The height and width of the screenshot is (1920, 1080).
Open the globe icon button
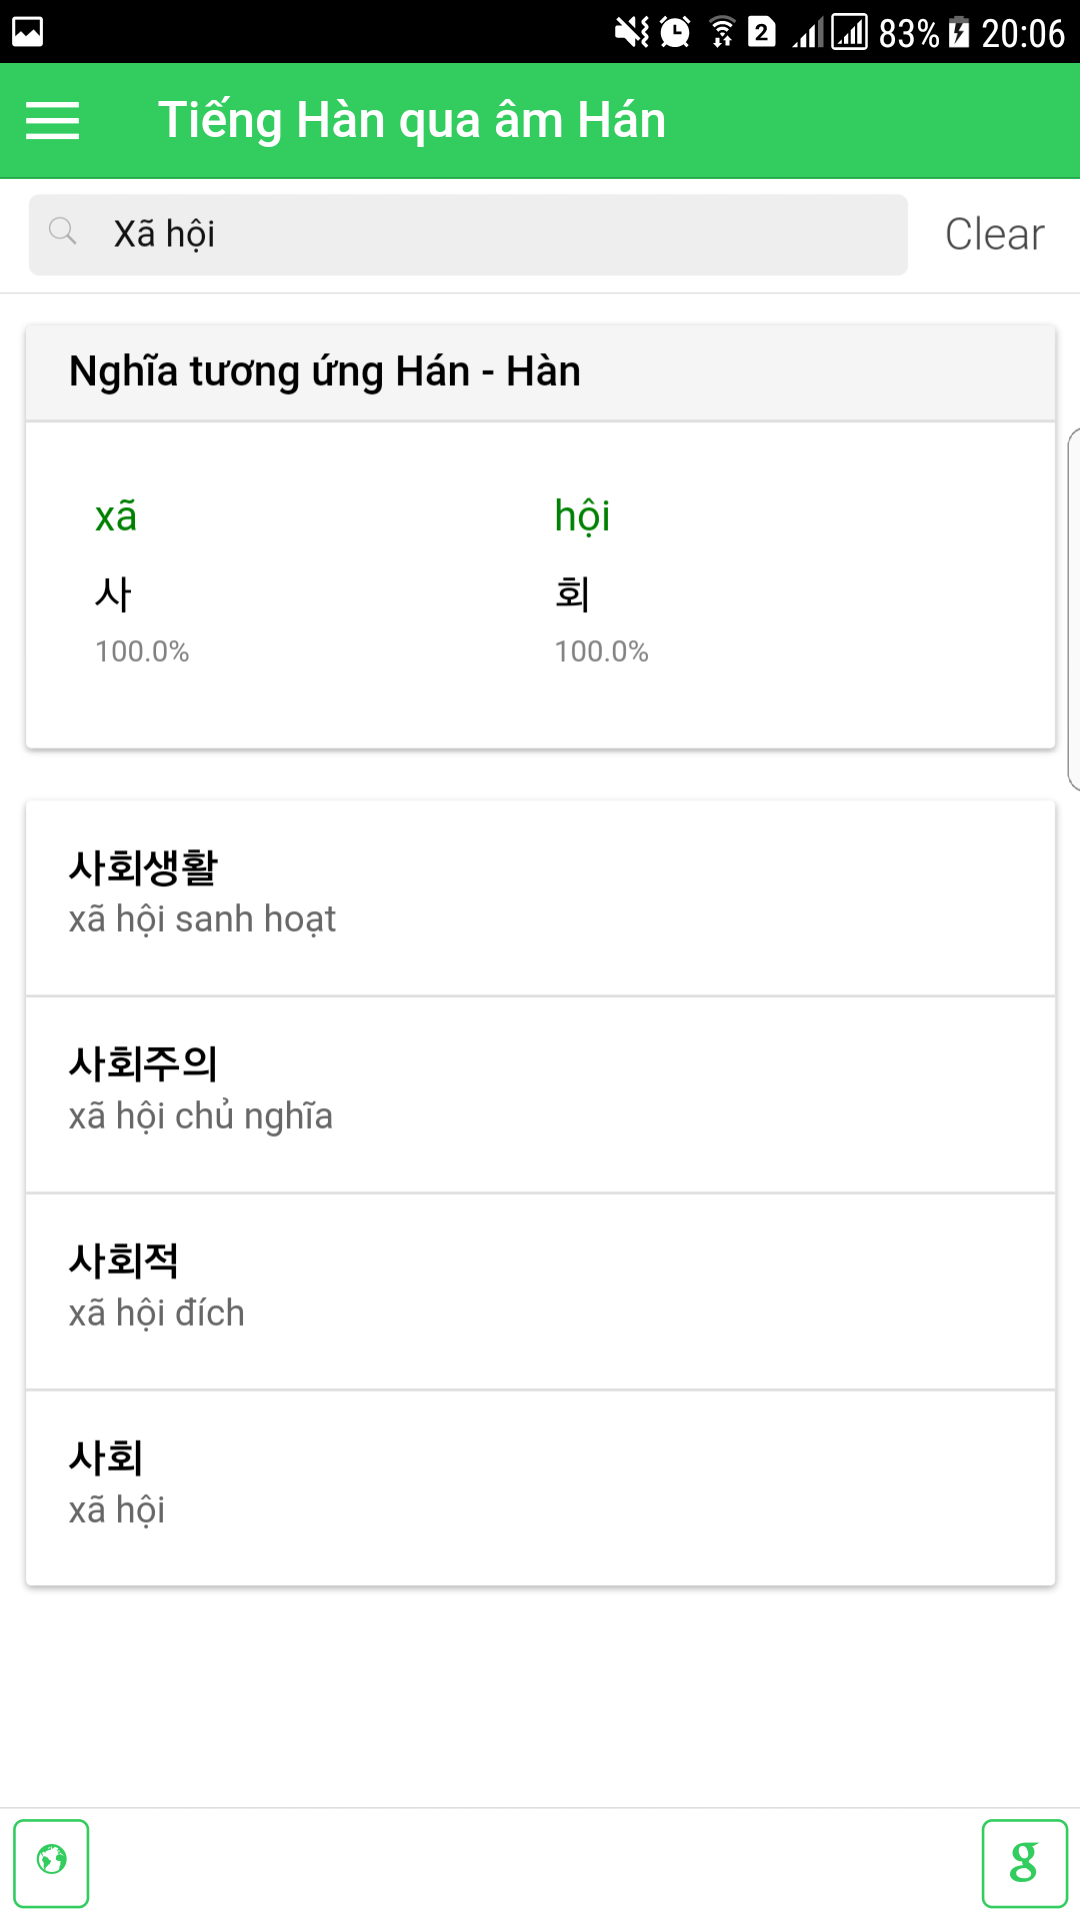tap(51, 1863)
